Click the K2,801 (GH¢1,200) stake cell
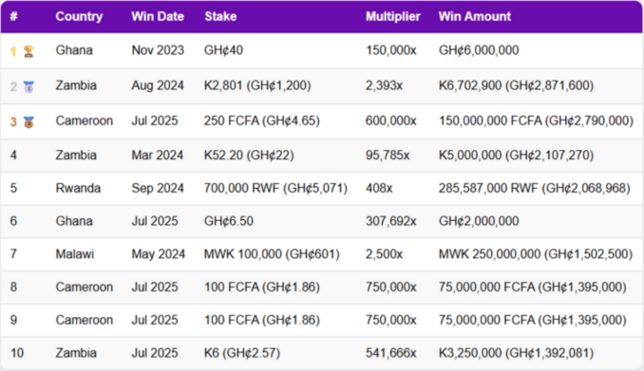The image size is (644, 371). tap(258, 85)
